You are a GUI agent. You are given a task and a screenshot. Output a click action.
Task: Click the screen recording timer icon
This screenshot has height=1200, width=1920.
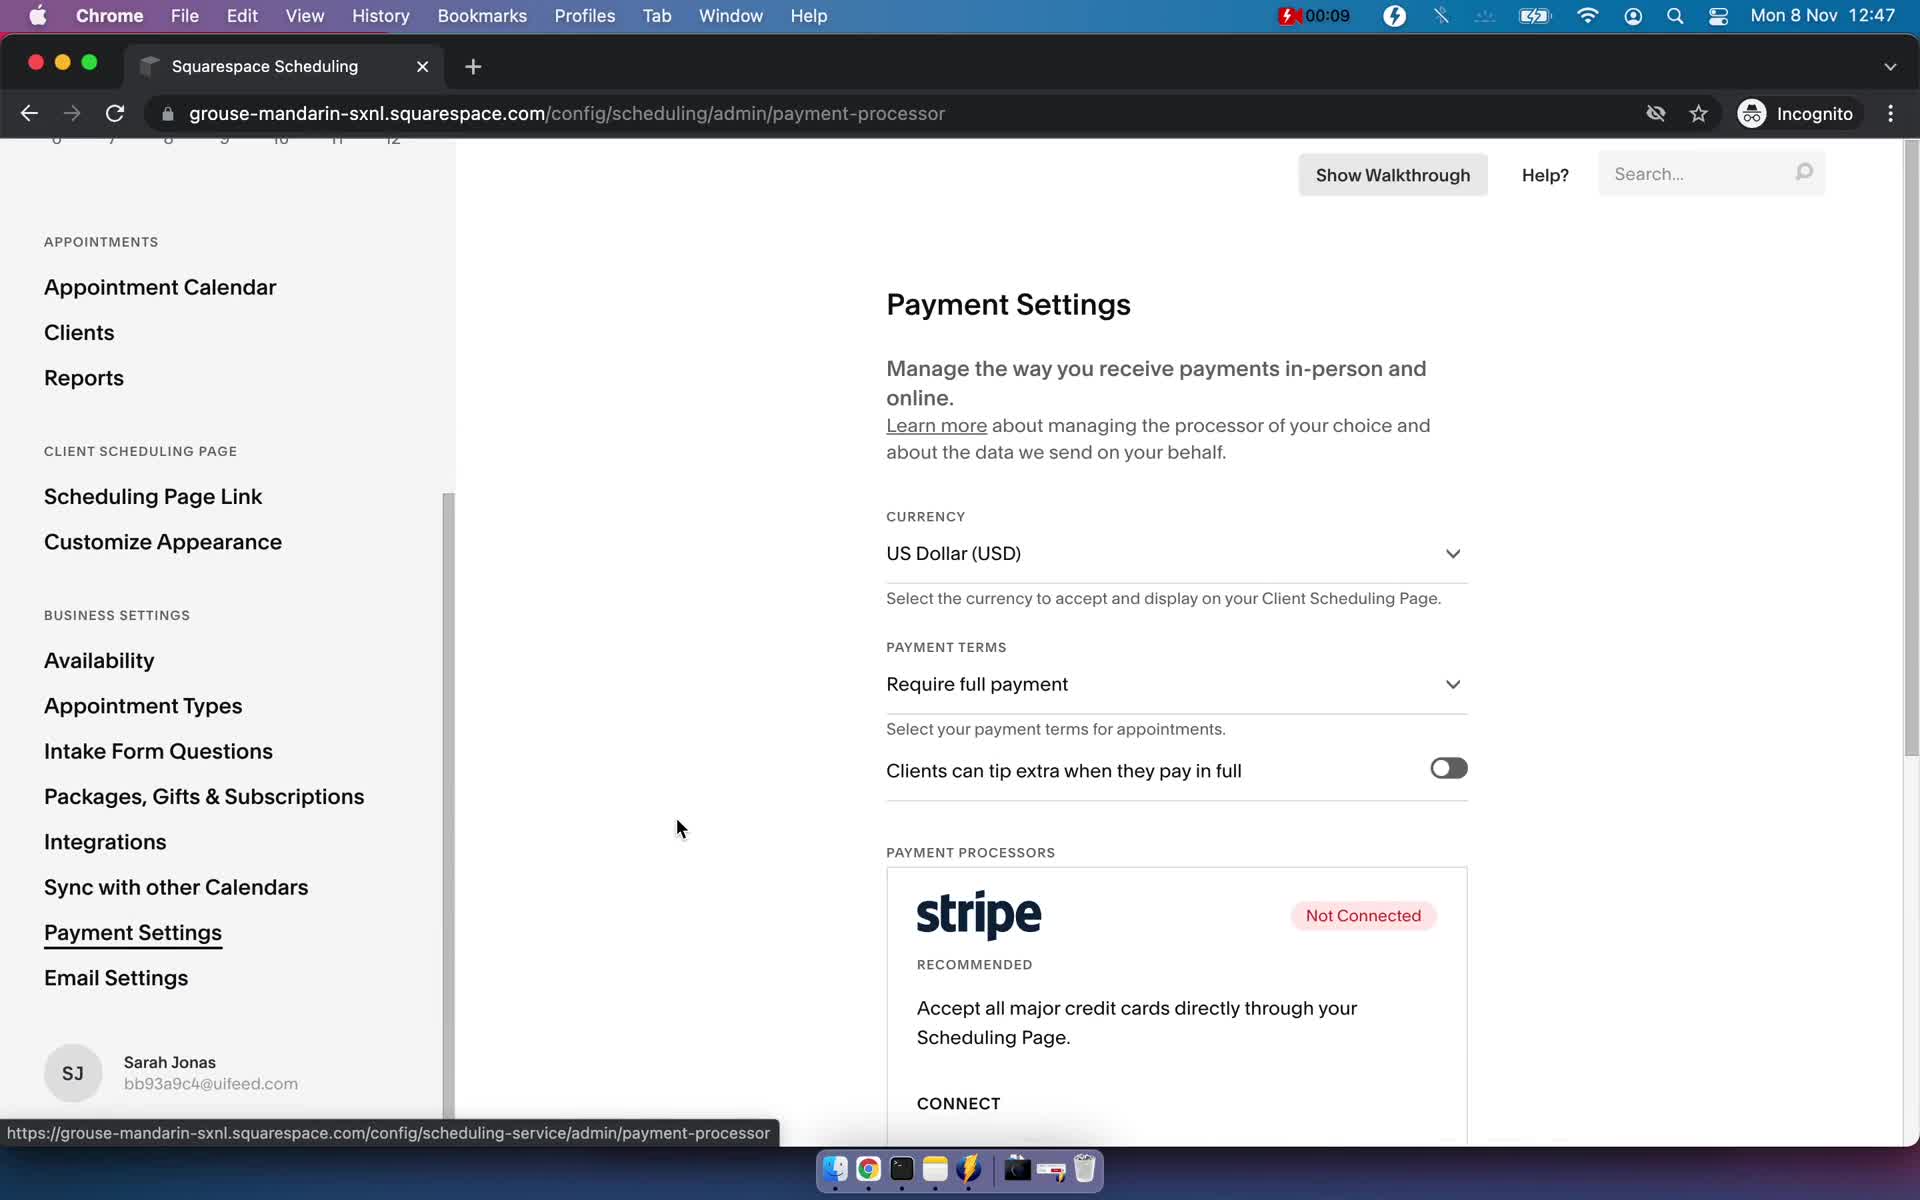pos(1313,16)
